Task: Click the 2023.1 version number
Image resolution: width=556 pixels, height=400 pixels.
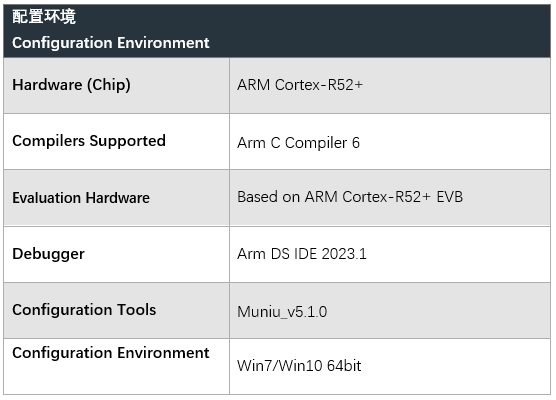Action: 344,254
